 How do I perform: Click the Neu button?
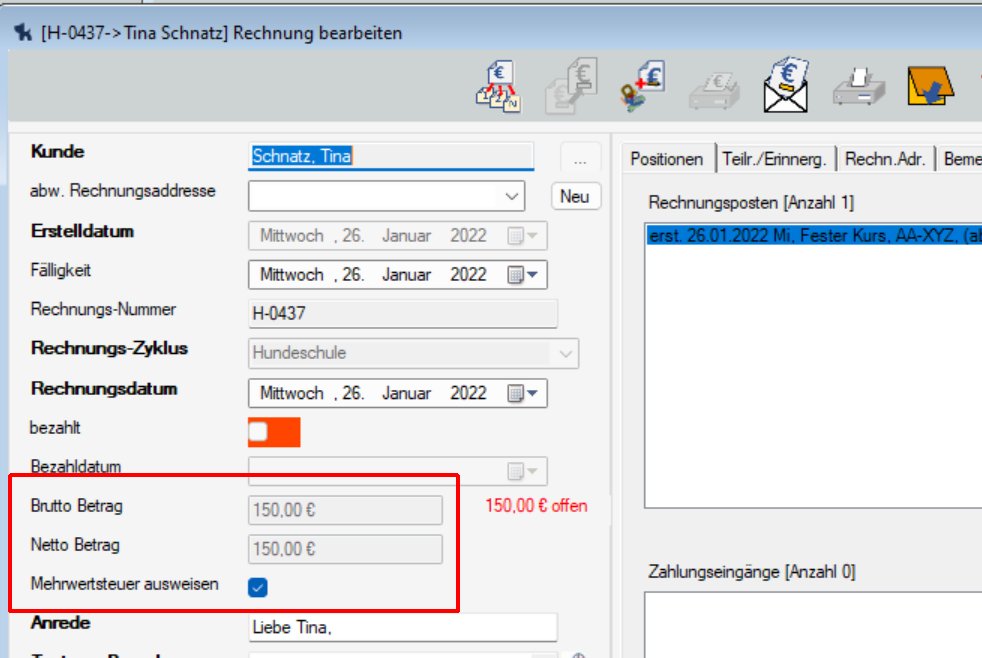pyautogui.click(x=575, y=196)
